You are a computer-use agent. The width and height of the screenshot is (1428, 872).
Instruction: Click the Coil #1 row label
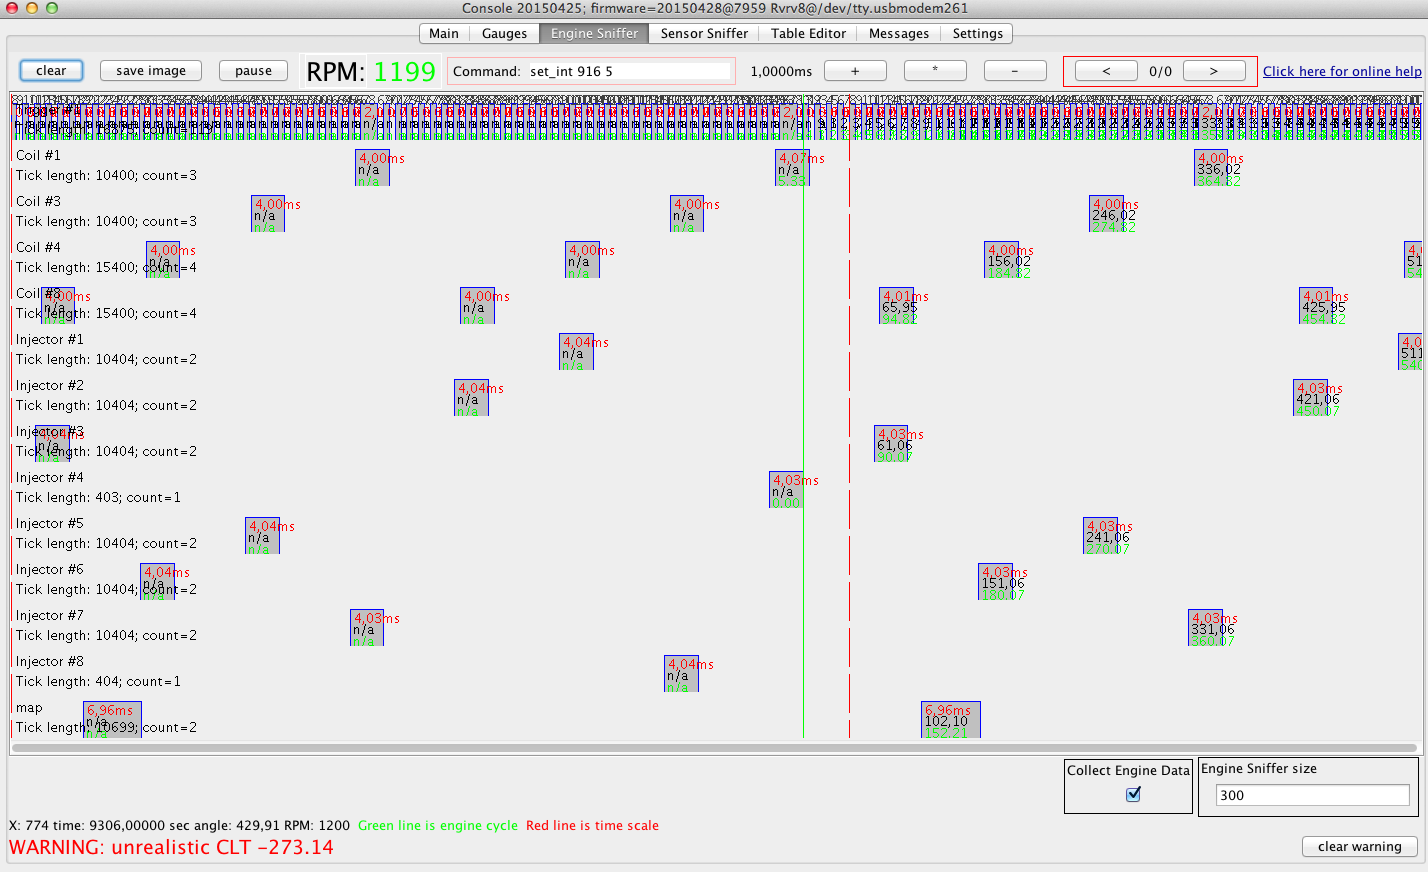click(38, 155)
